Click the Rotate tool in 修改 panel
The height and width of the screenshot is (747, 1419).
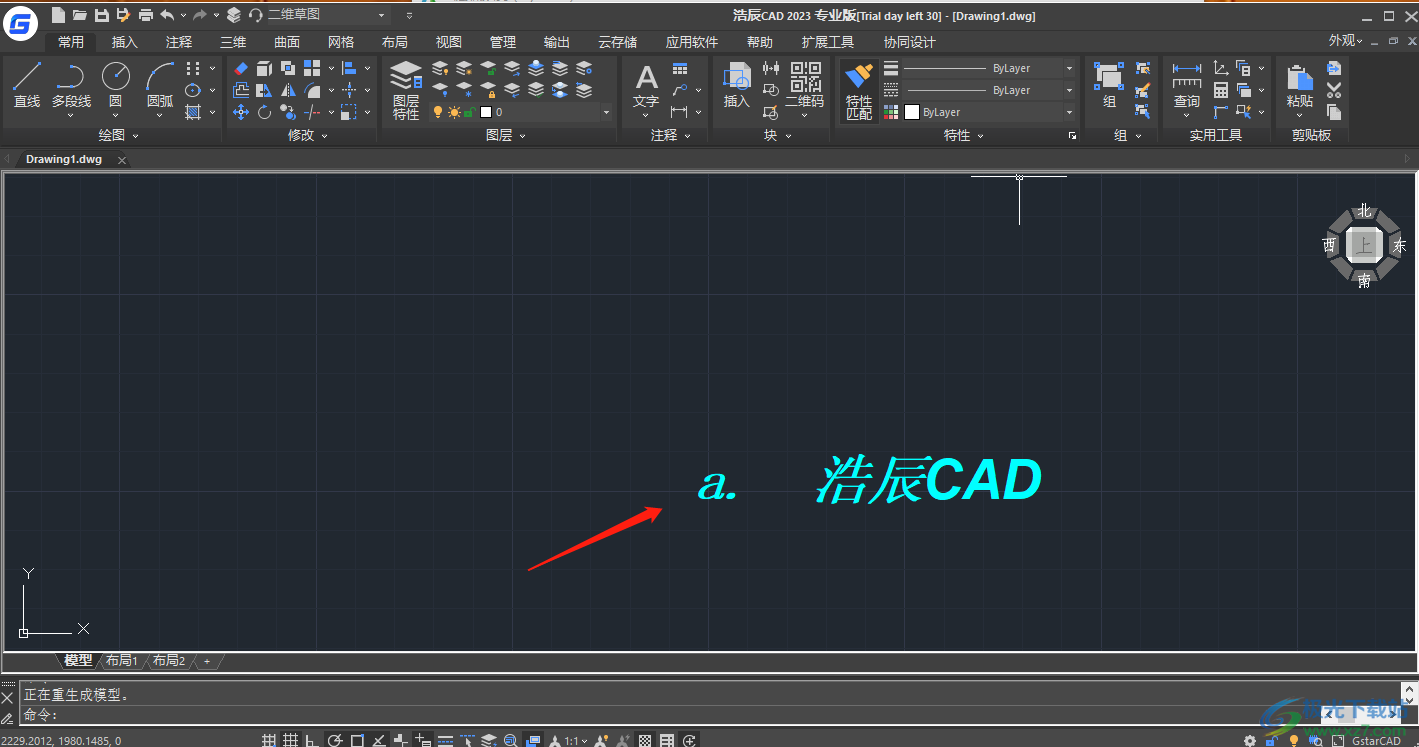[x=265, y=112]
